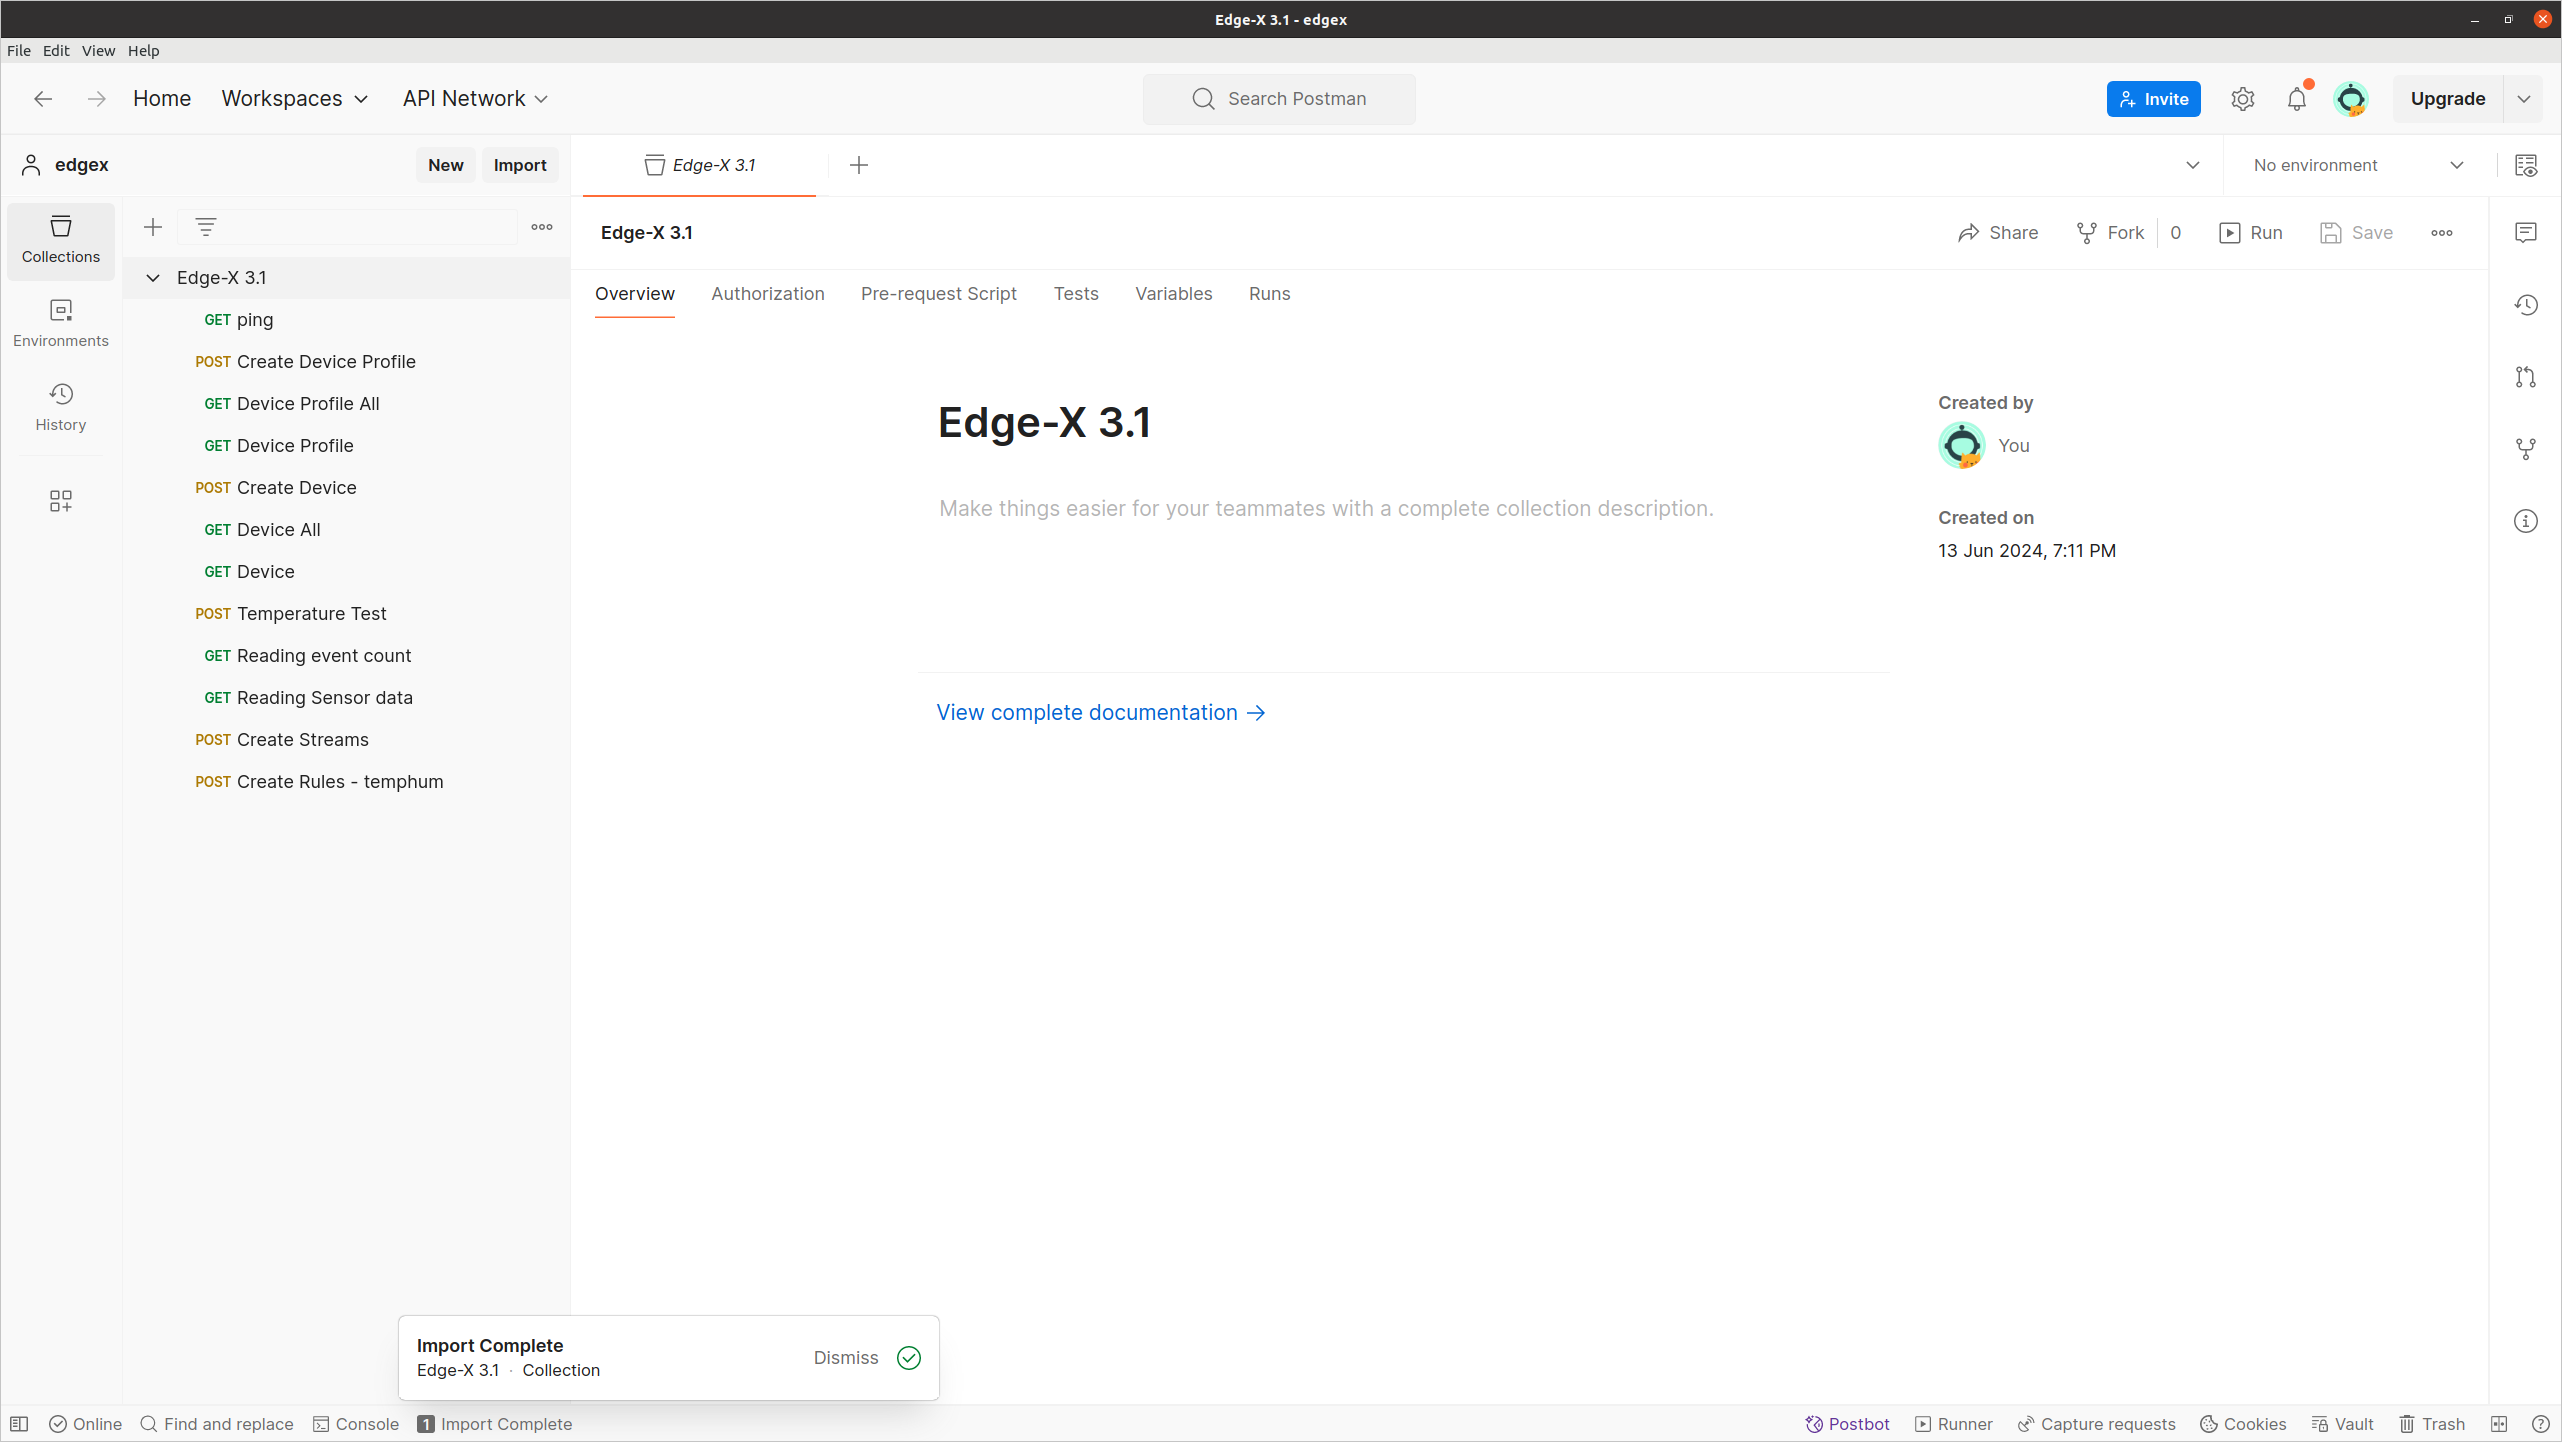Open the pull requests icon in right sidebar
Image resolution: width=2562 pixels, height=1442 pixels.
pos(2526,377)
